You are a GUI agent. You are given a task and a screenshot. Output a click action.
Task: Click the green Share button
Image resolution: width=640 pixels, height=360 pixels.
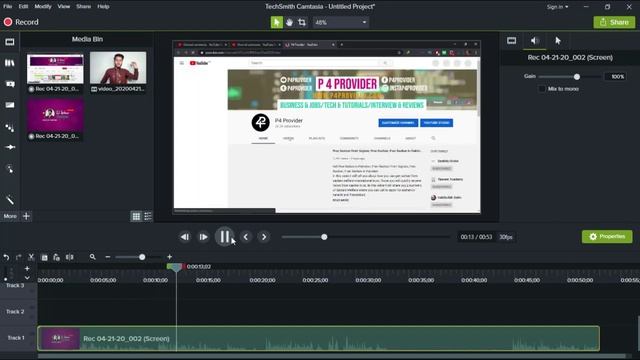614,22
